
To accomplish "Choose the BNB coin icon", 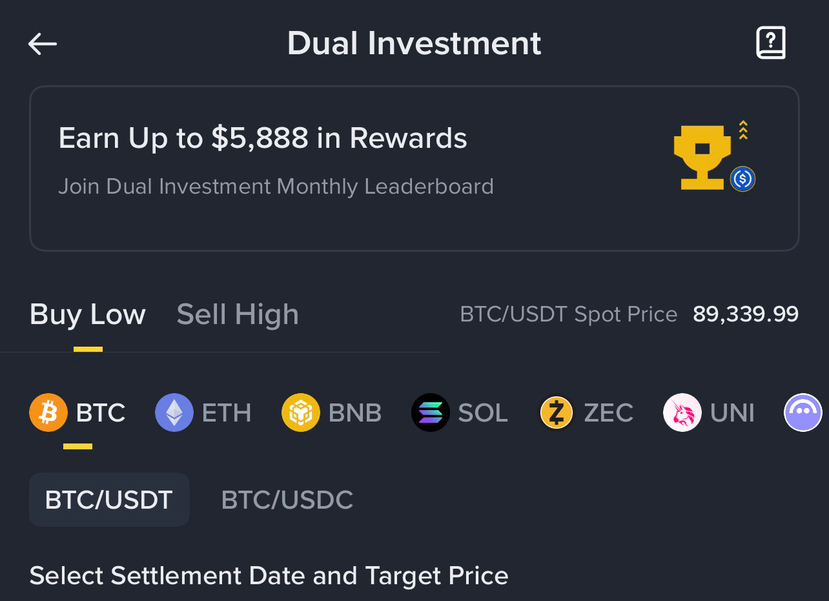I will (x=300, y=412).
